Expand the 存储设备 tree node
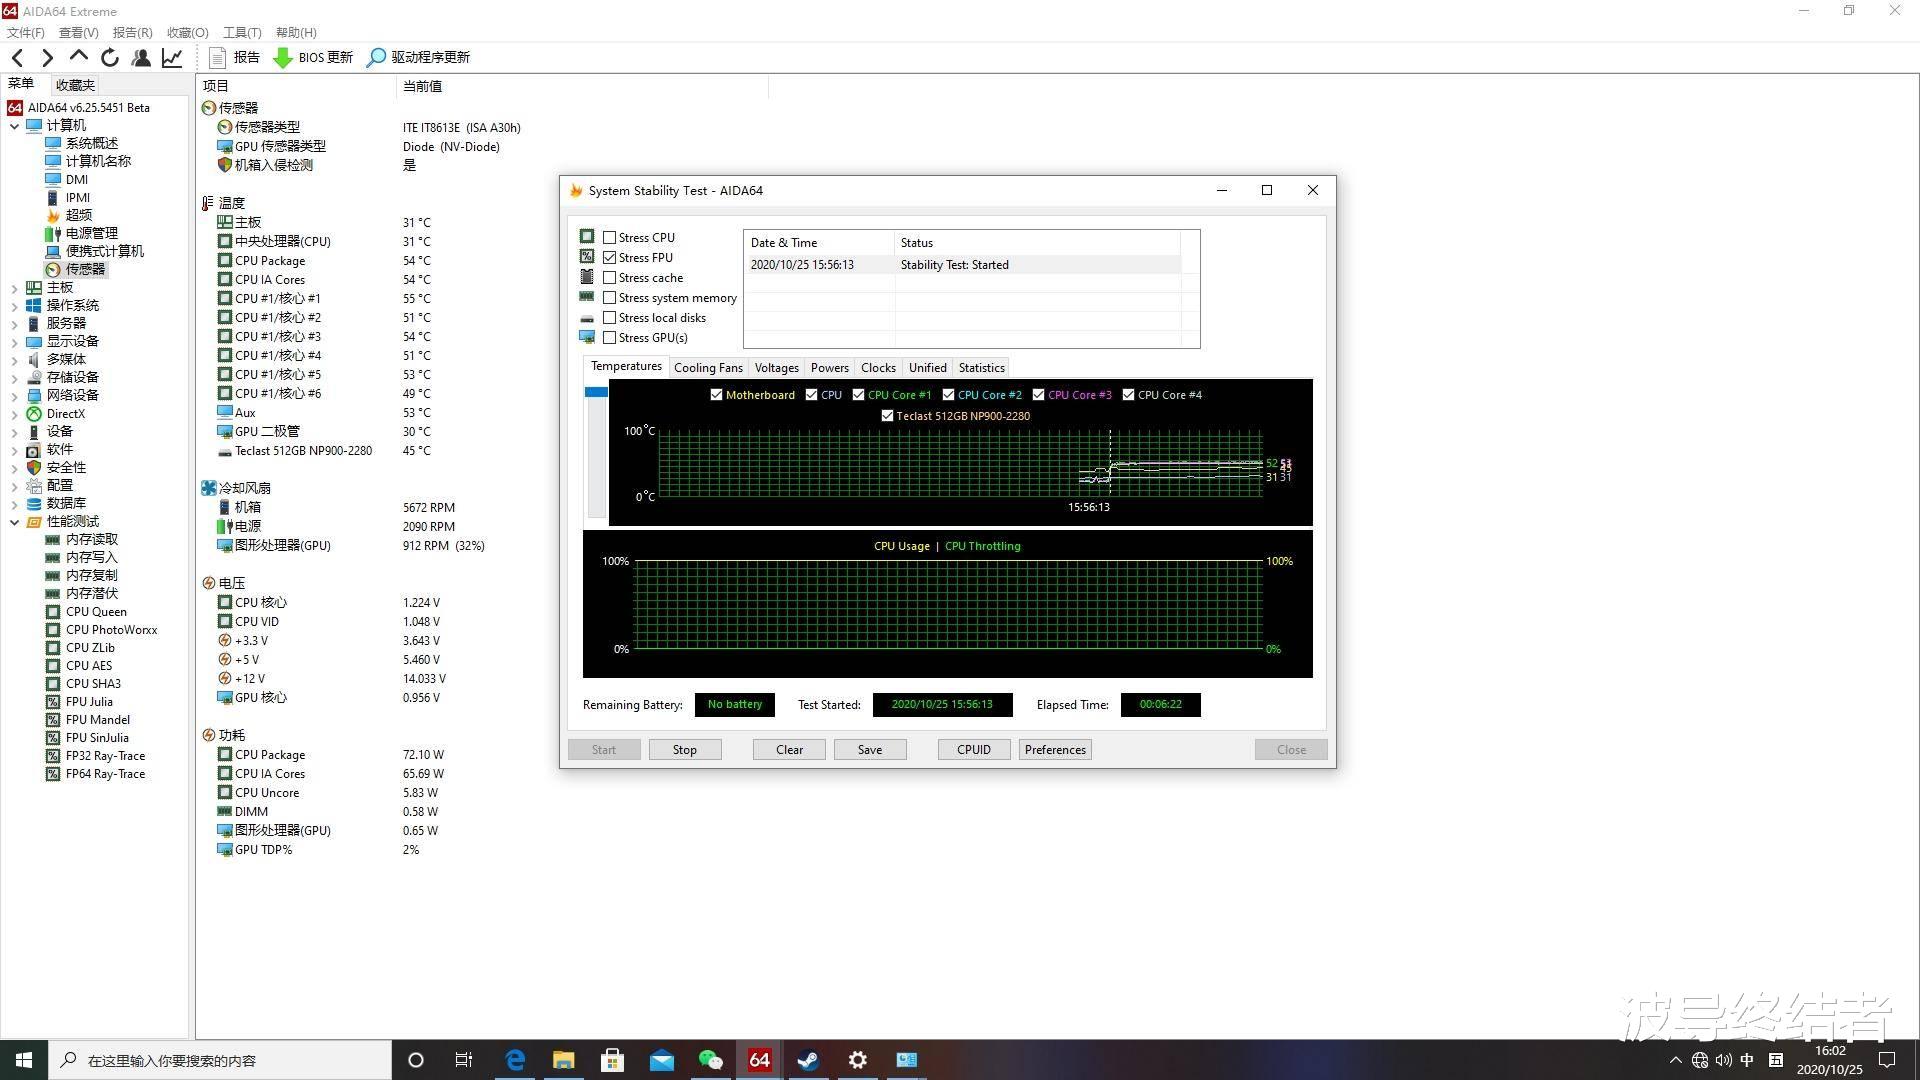1920x1080 pixels. coord(14,378)
